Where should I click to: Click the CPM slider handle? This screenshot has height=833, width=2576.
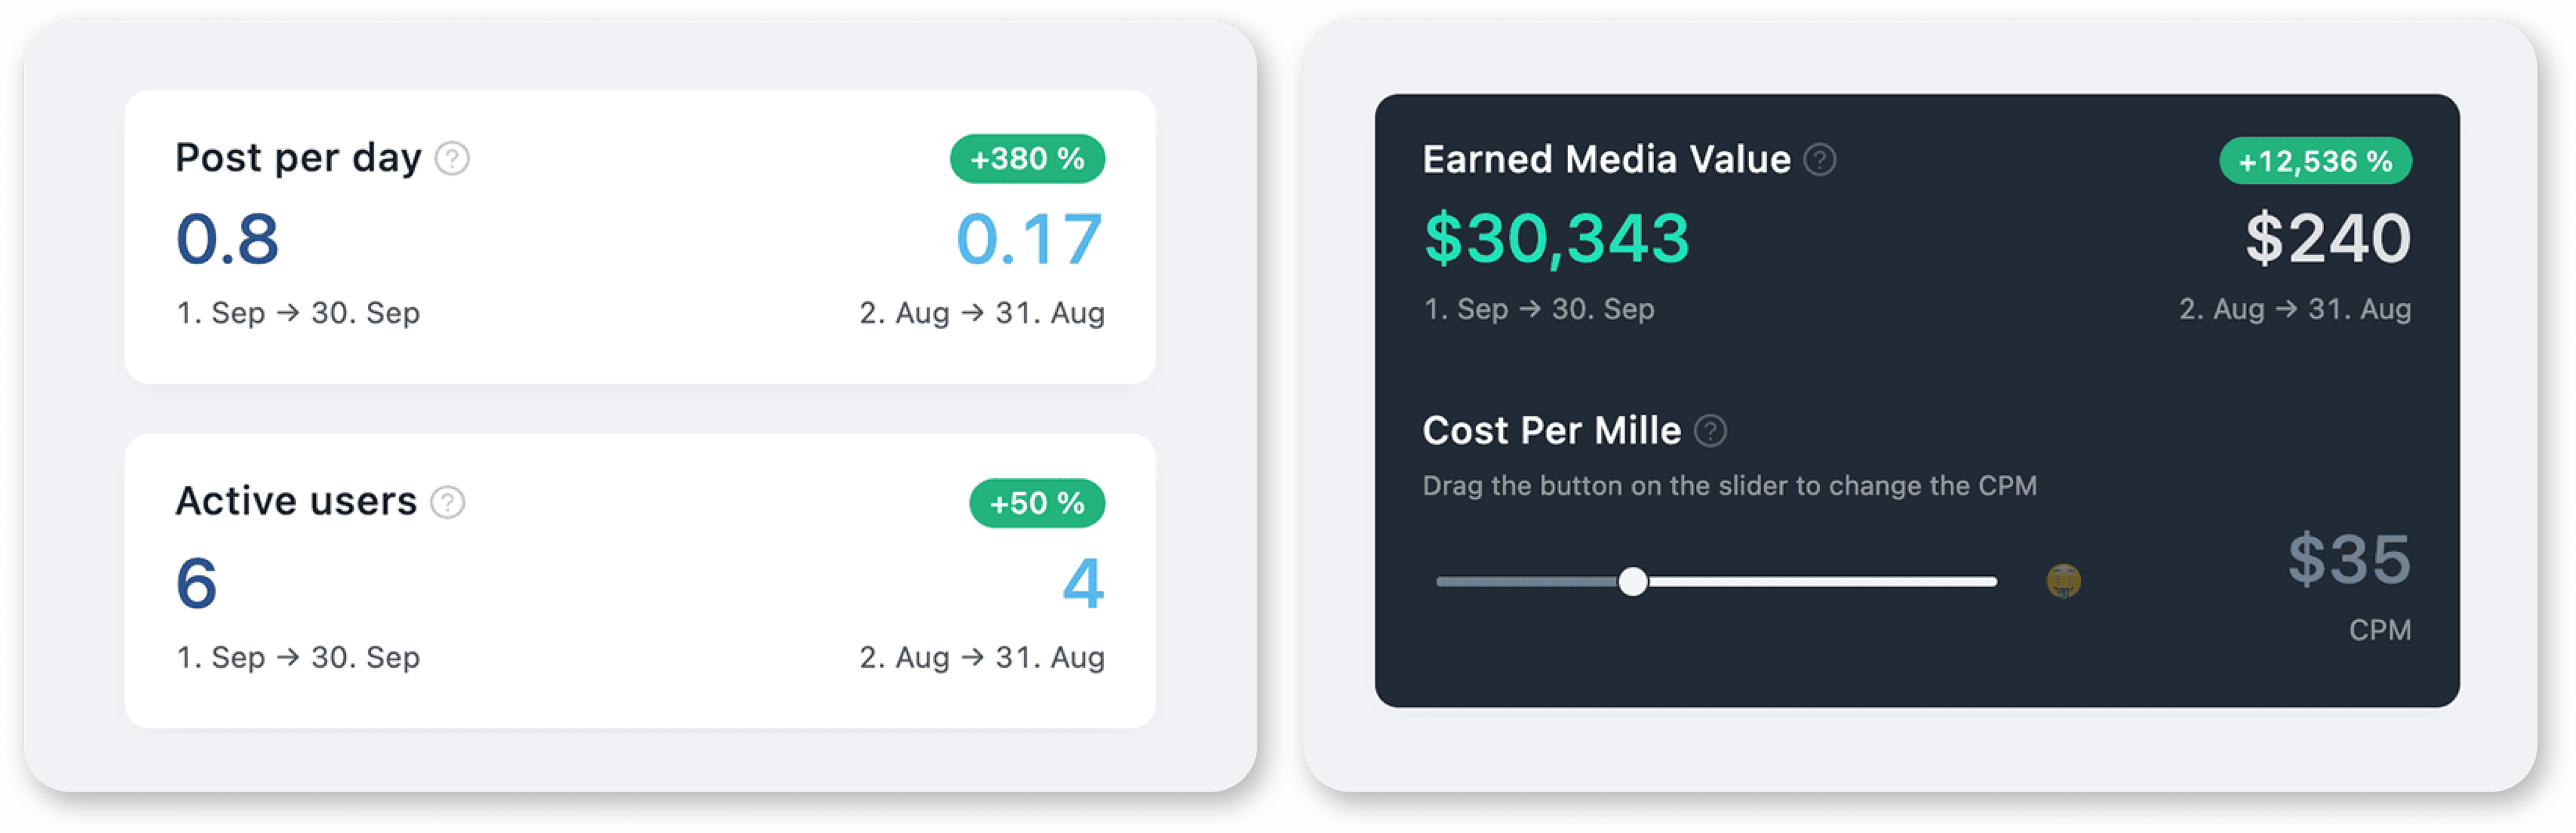click(1632, 581)
